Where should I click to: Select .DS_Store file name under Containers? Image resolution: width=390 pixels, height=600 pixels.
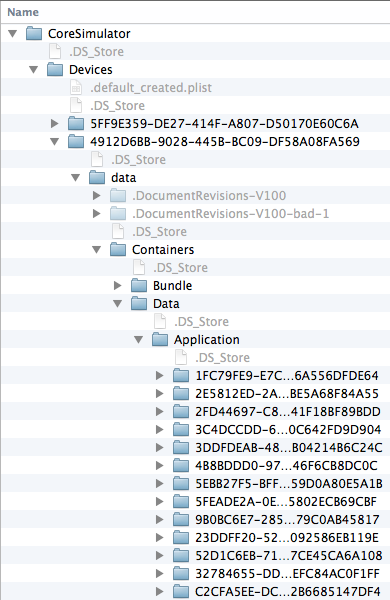181,267
